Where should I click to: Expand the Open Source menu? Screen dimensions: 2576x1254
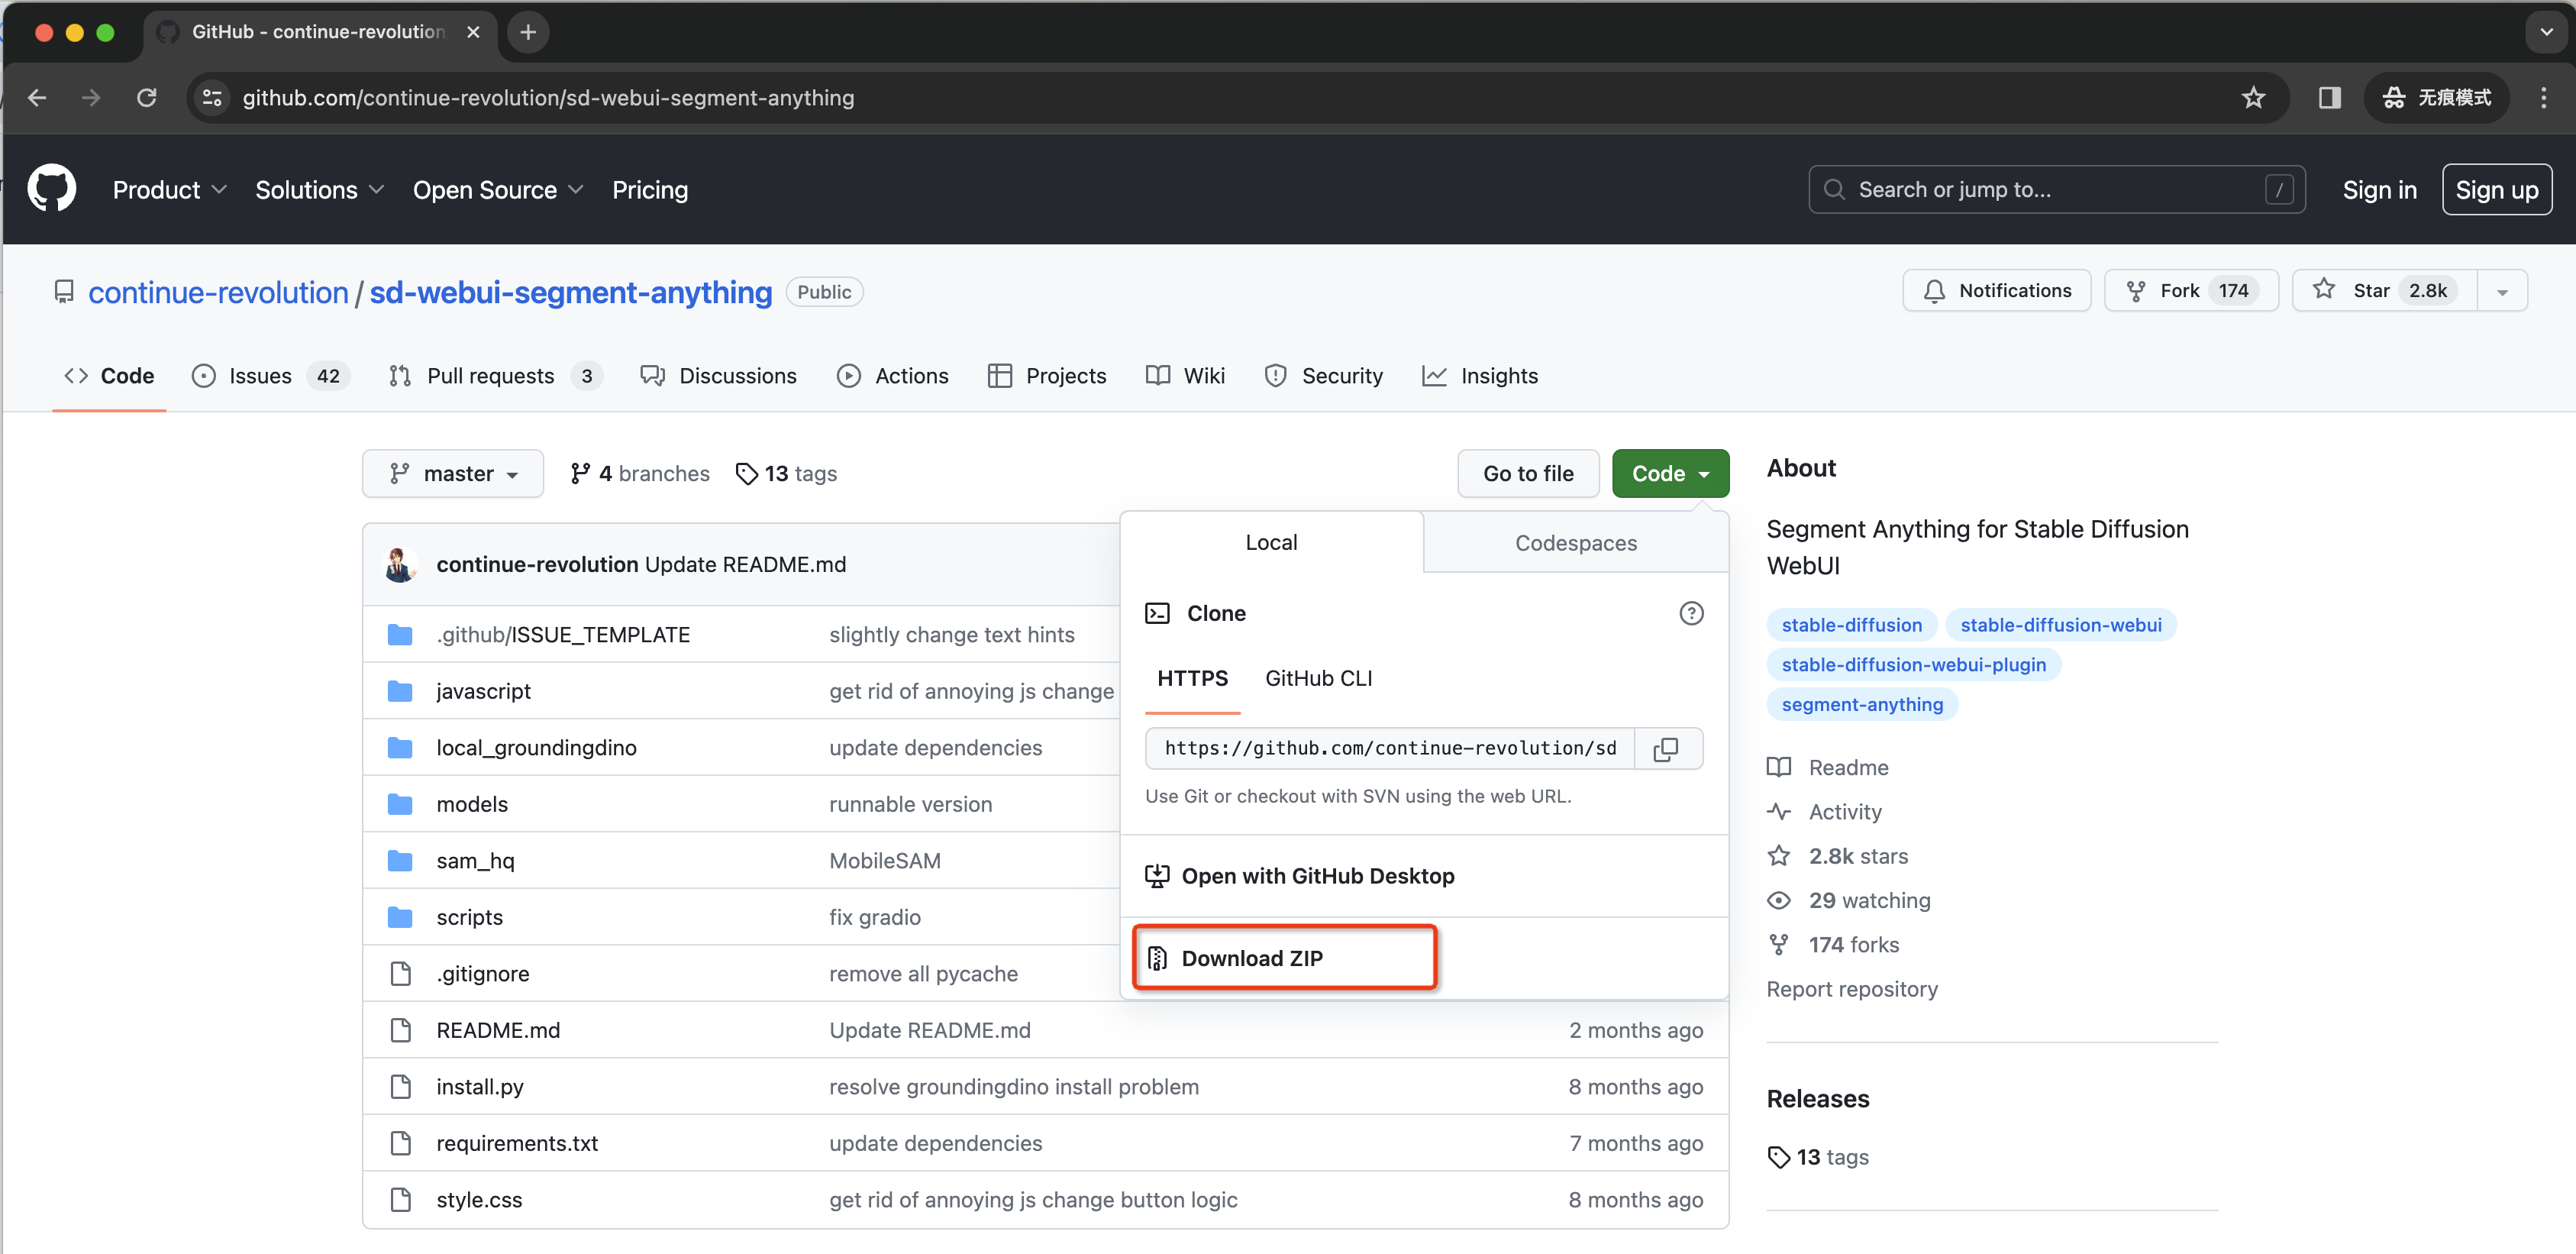point(498,190)
